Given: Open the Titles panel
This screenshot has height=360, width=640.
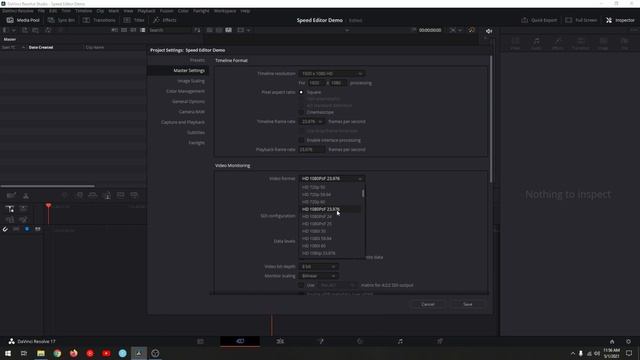Looking at the screenshot, I should [134, 20].
